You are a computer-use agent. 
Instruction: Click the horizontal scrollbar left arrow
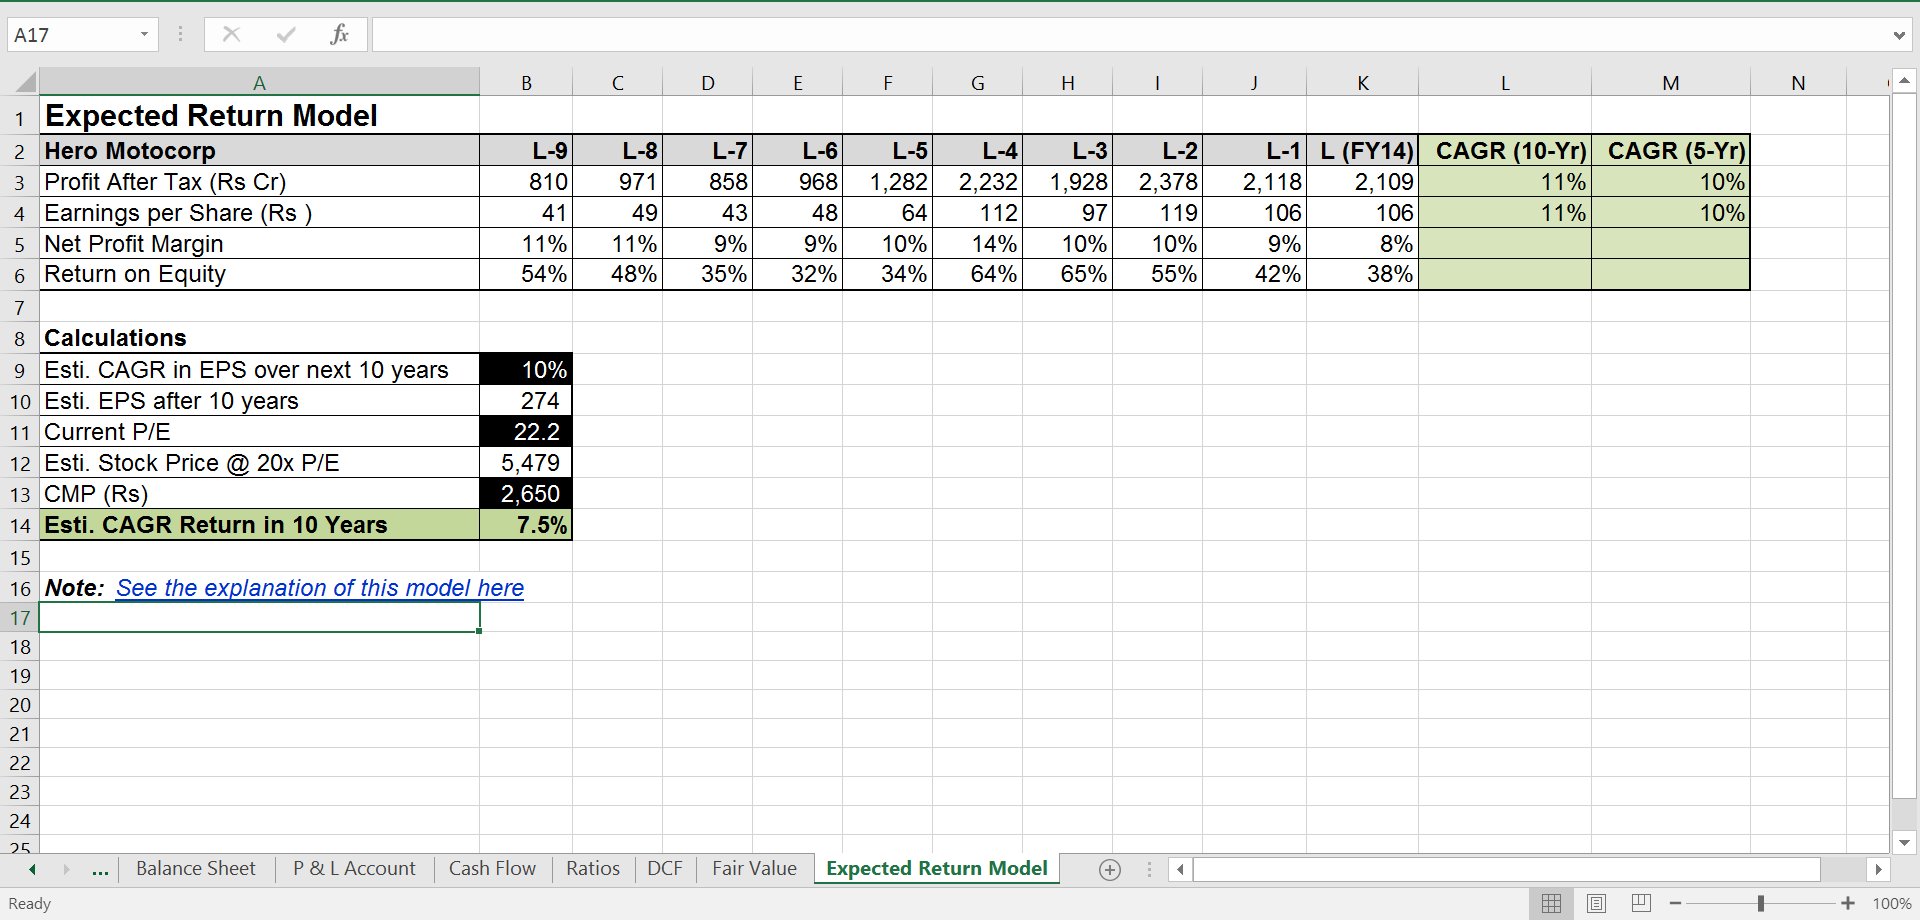(1180, 869)
